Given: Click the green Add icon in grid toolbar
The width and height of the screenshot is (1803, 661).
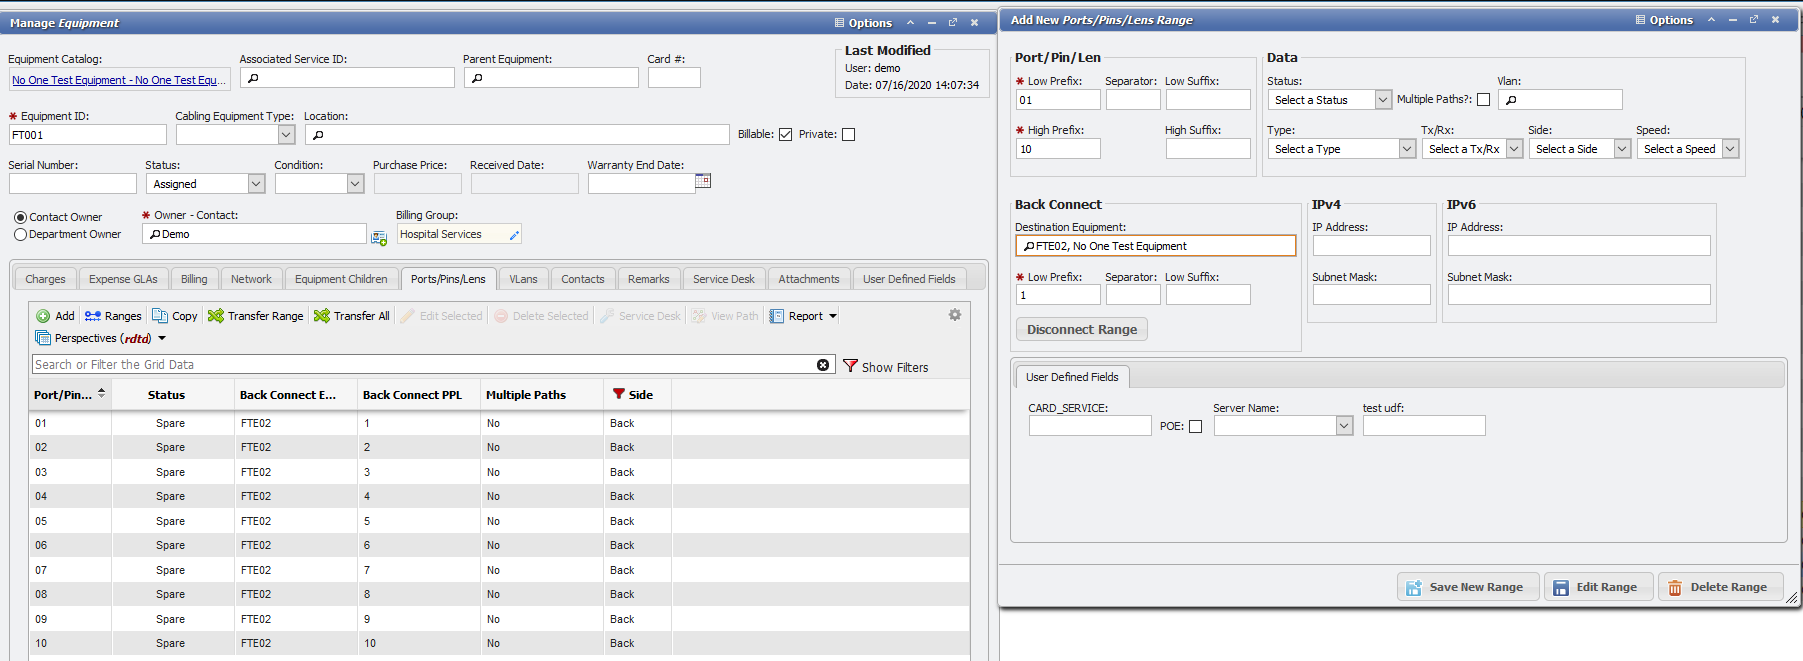Looking at the screenshot, I should [43, 316].
